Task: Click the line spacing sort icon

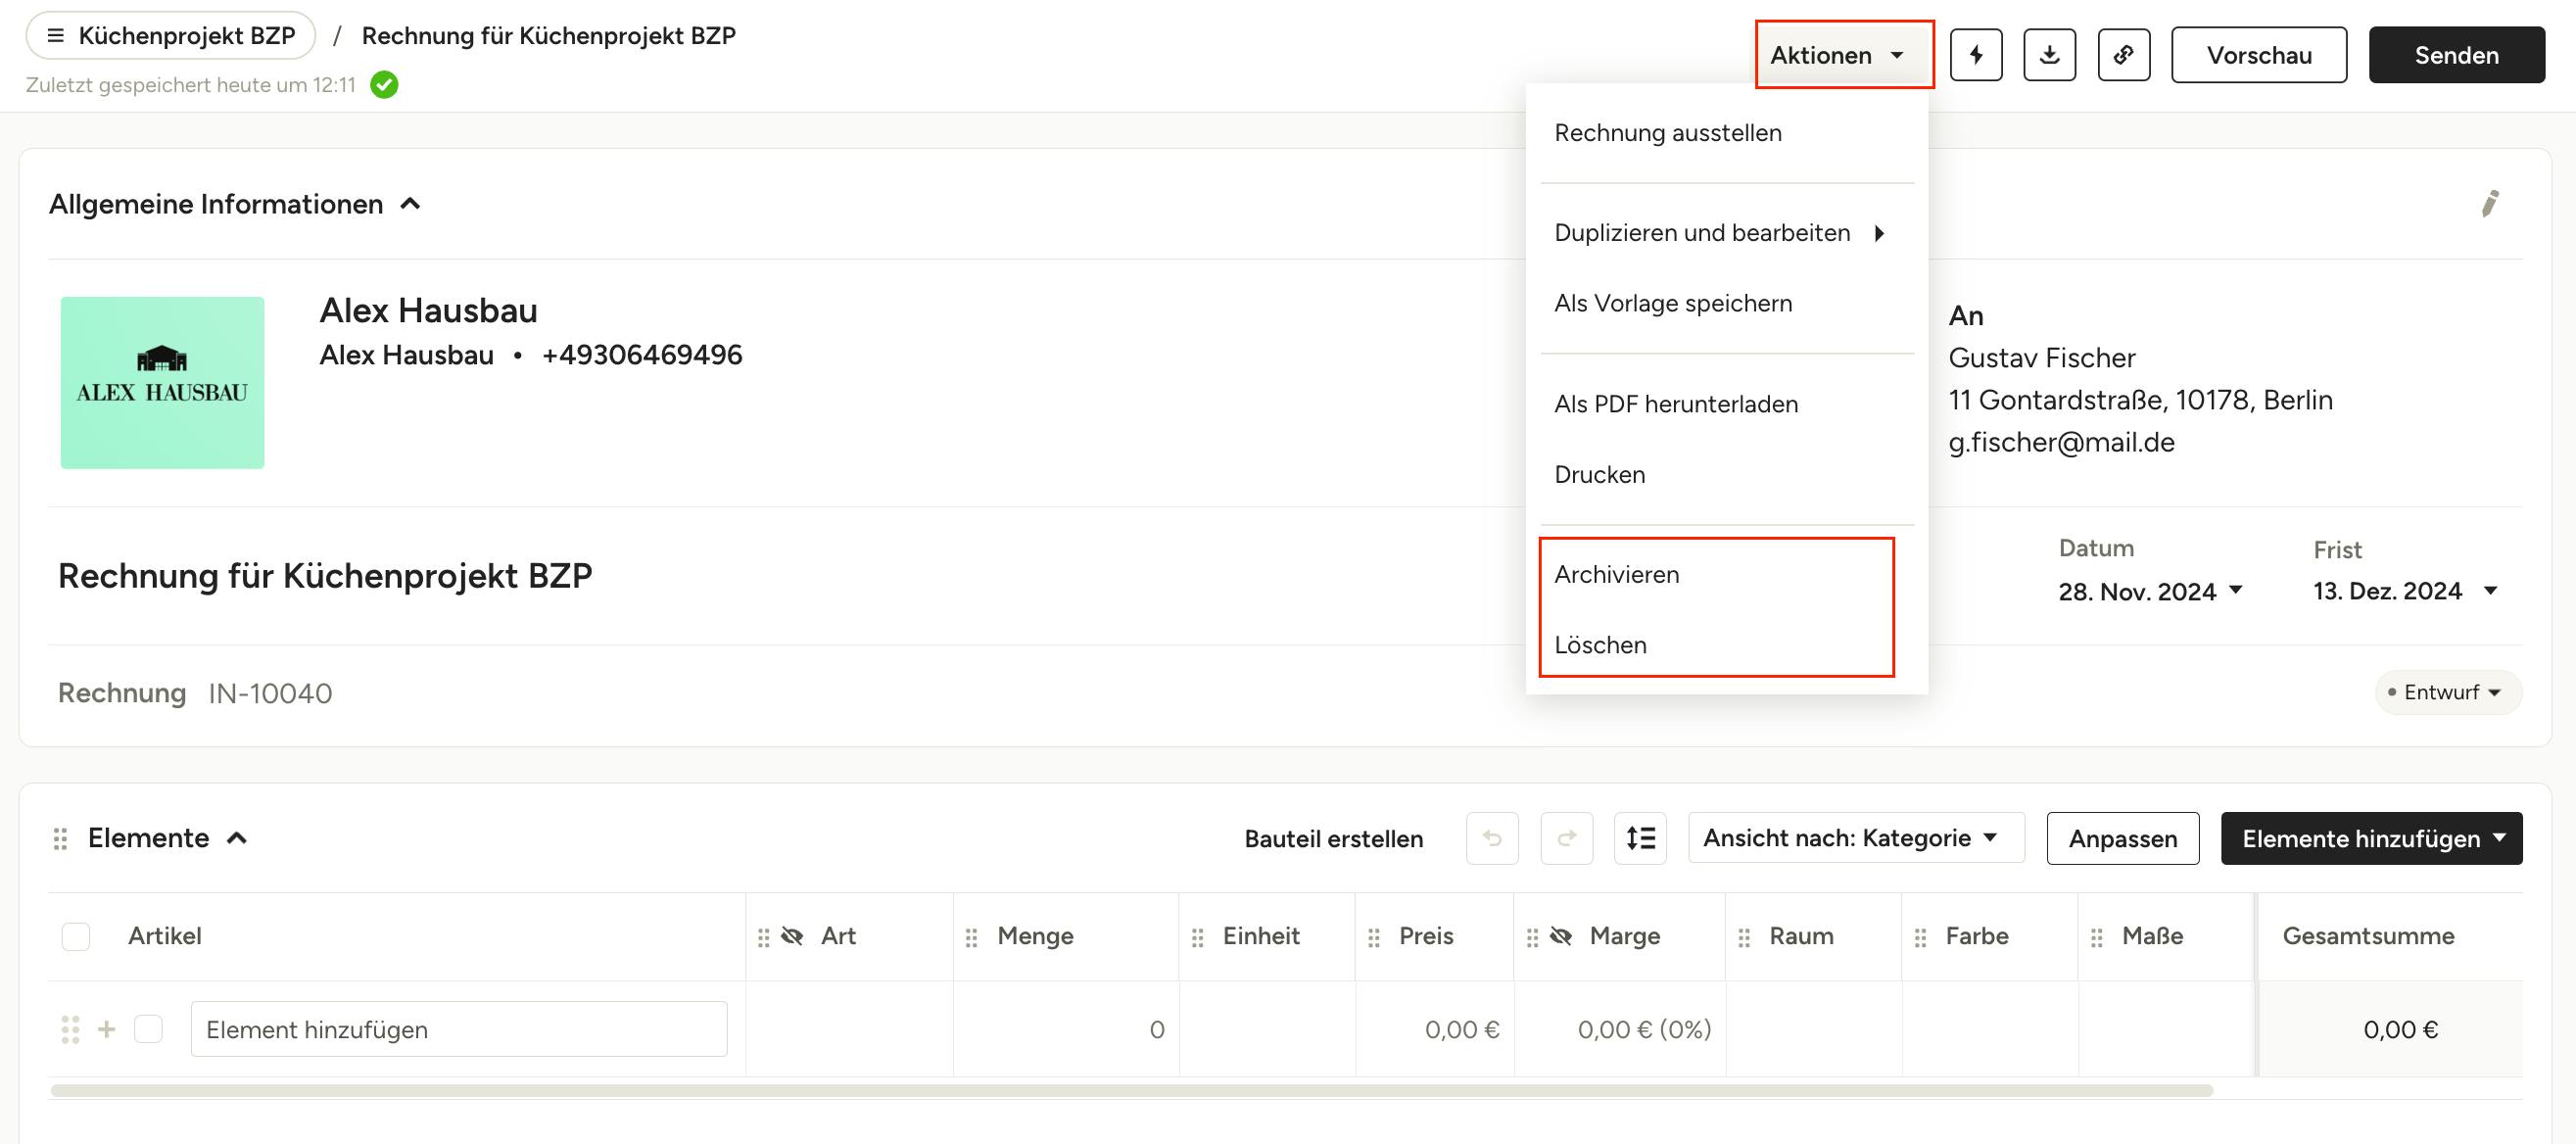Action: 1640,838
